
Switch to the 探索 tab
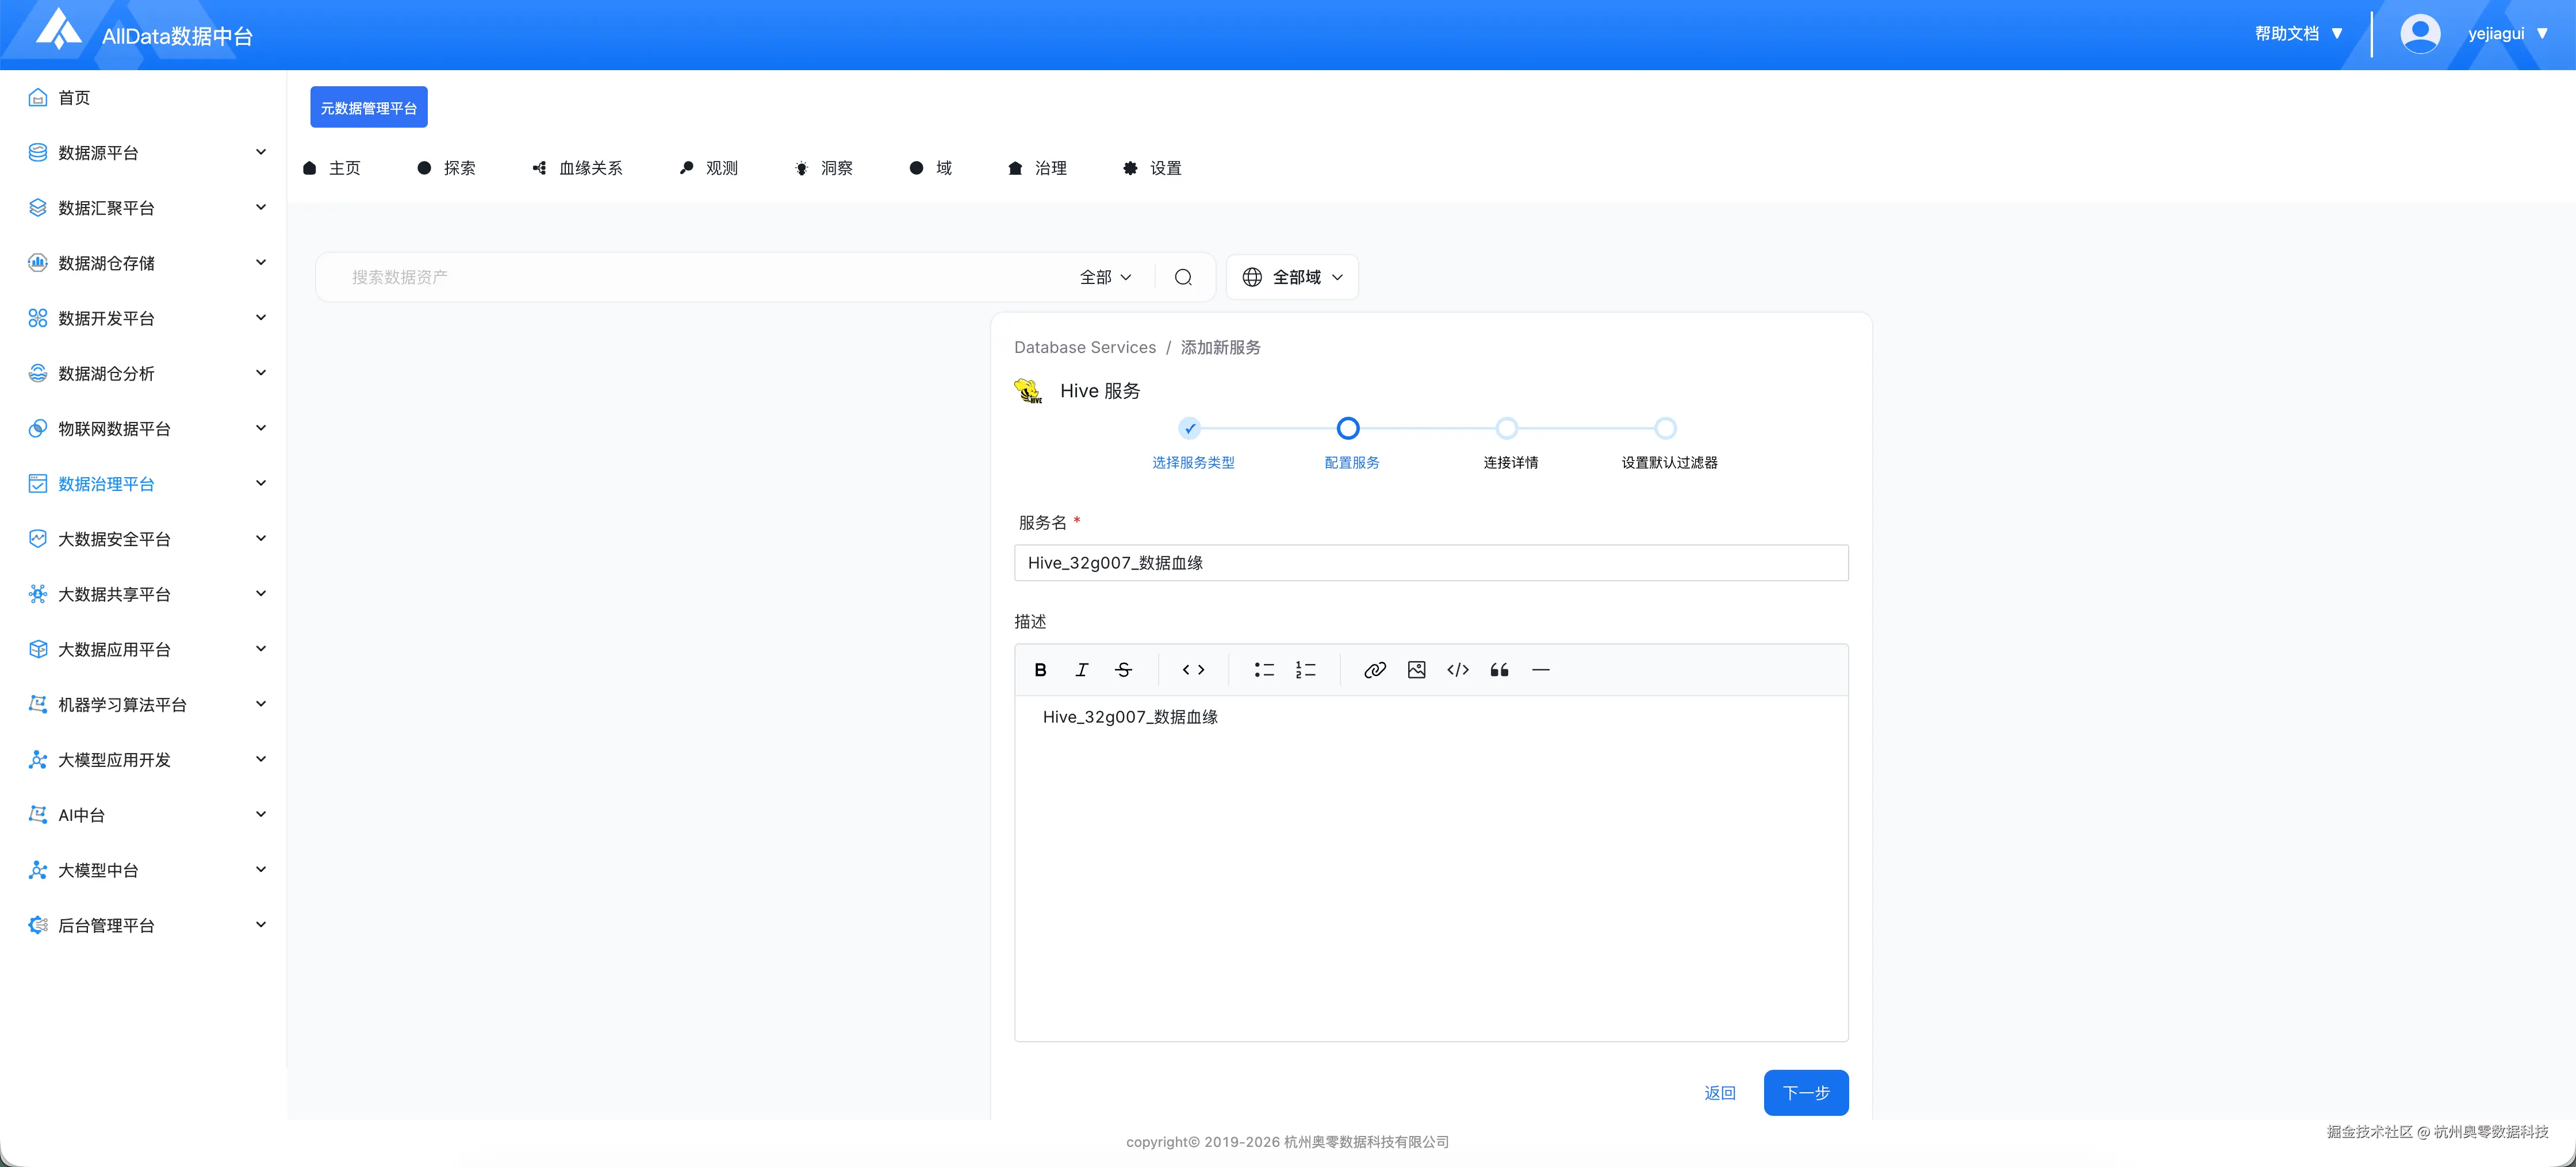(x=446, y=168)
